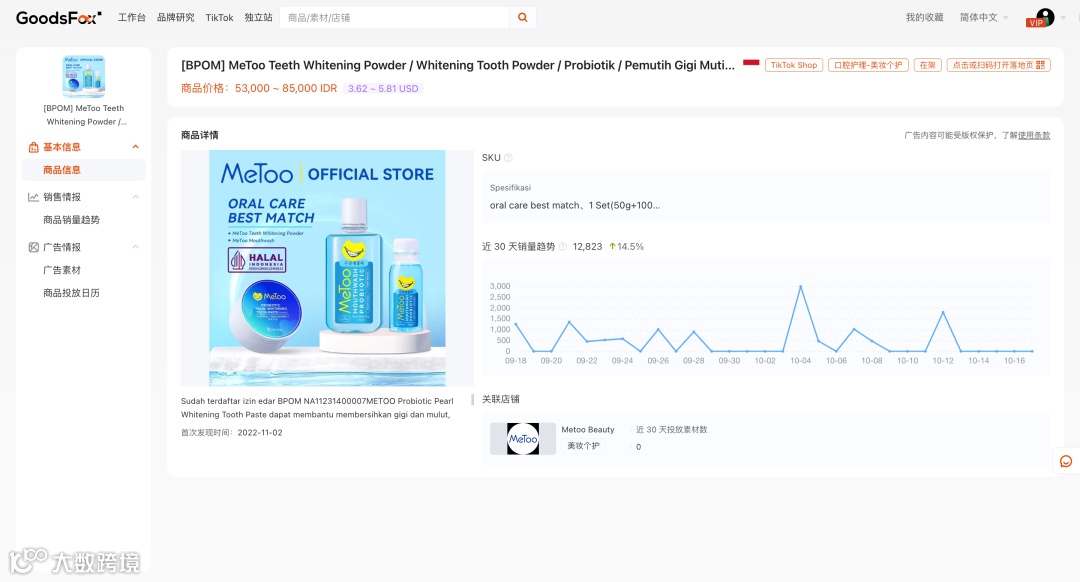Collapse the 销售情报 section

pos(136,197)
